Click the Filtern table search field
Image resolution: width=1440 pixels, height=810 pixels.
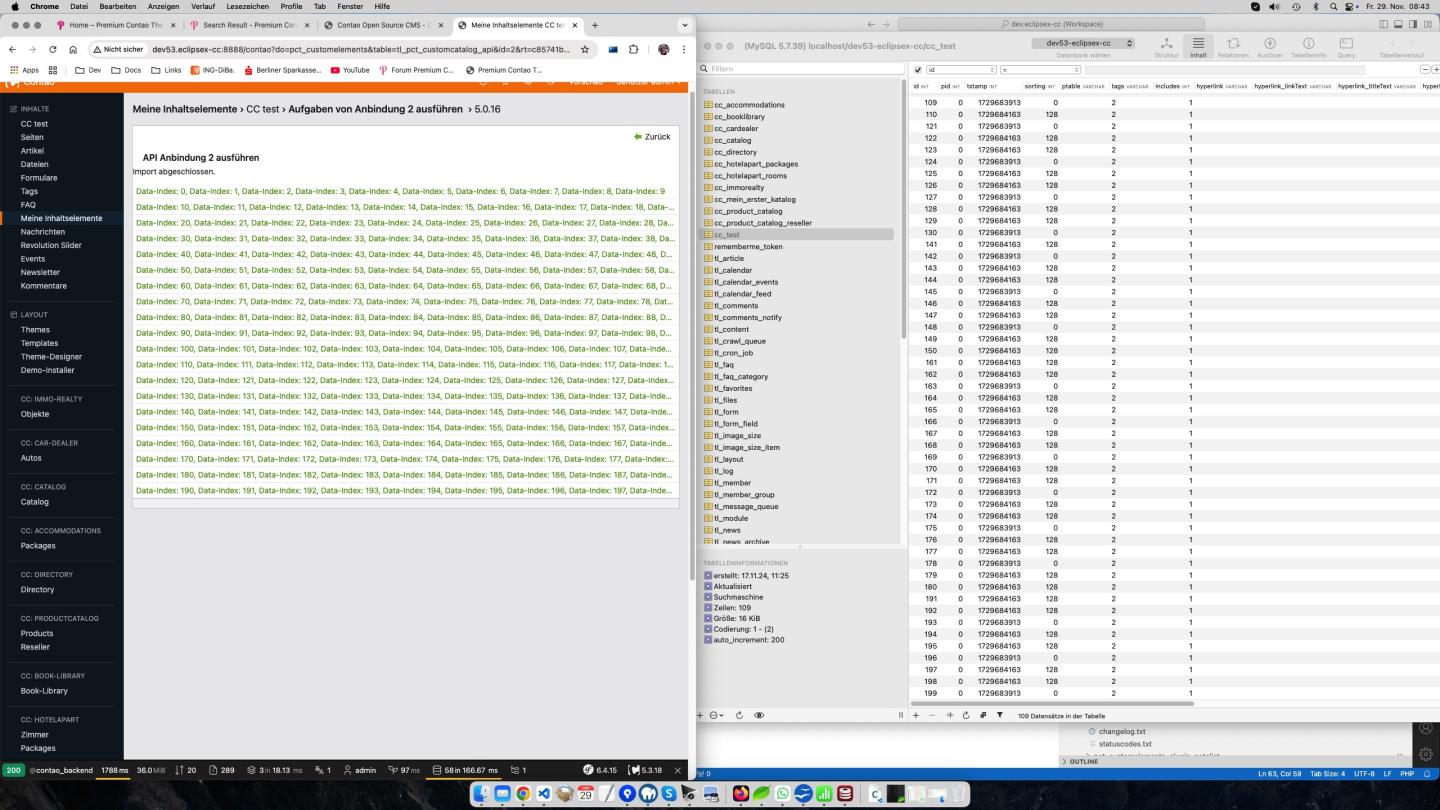point(800,69)
